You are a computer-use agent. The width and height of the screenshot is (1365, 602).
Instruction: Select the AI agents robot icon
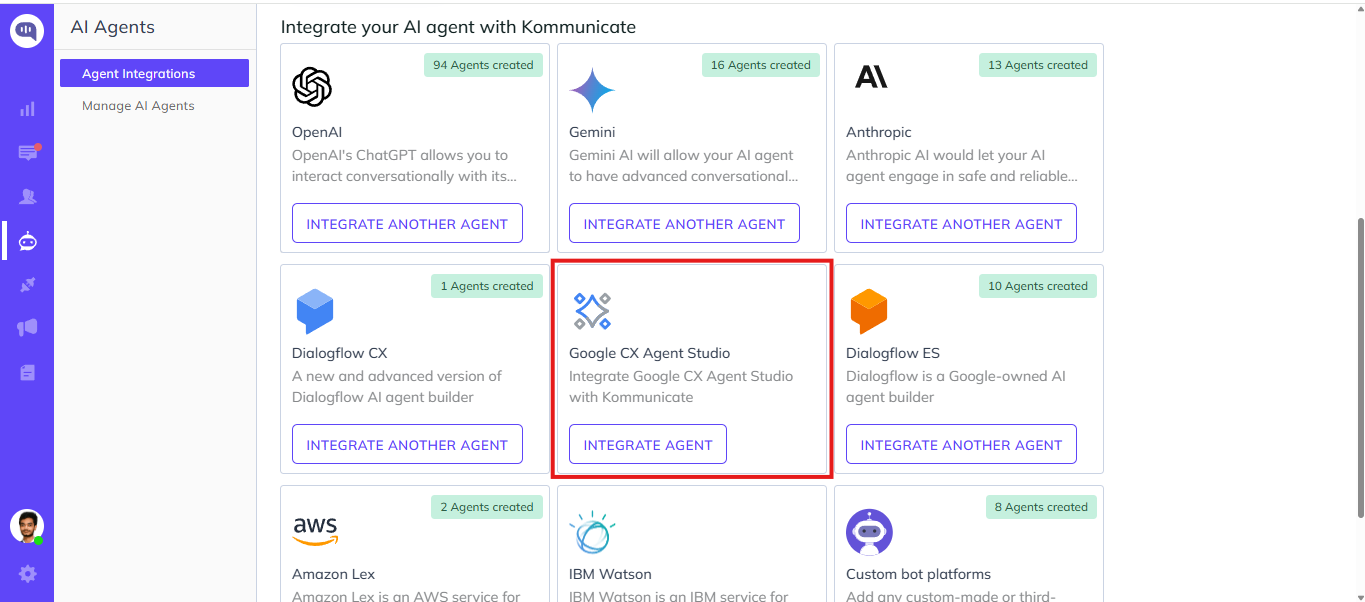pos(28,241)
